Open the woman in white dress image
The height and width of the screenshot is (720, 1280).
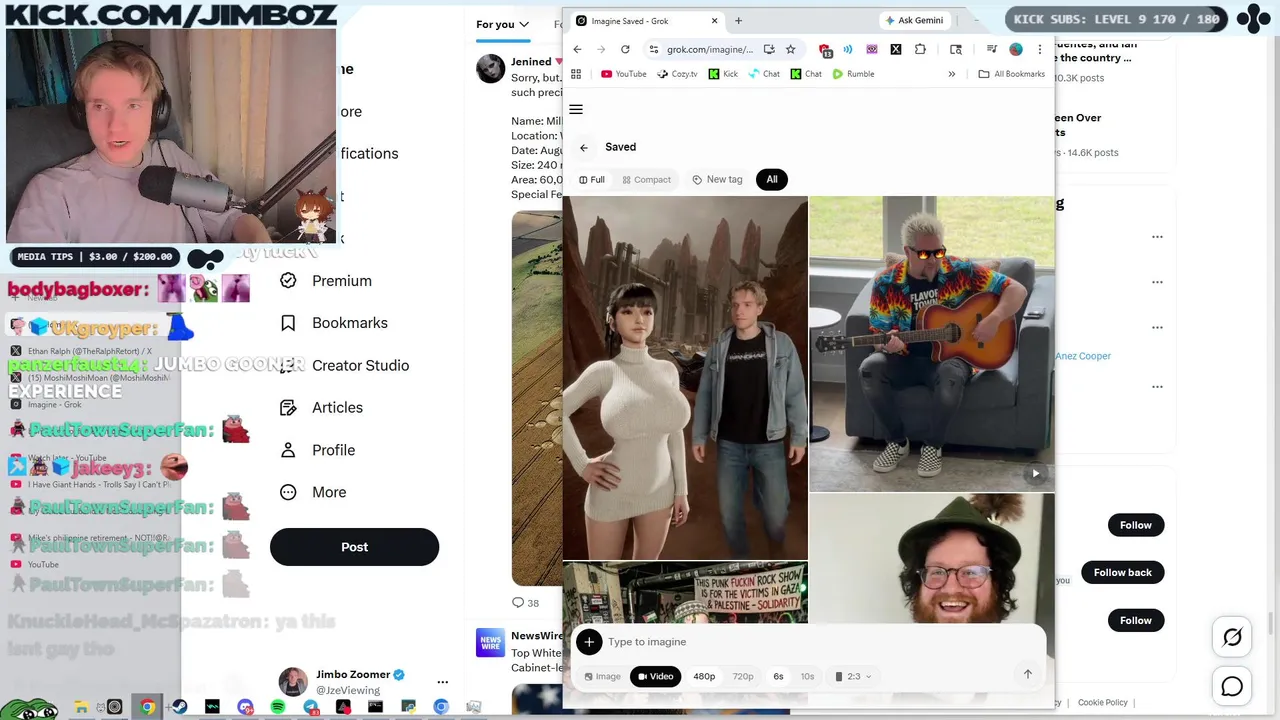pyautogui.click(x=685, y=378)
